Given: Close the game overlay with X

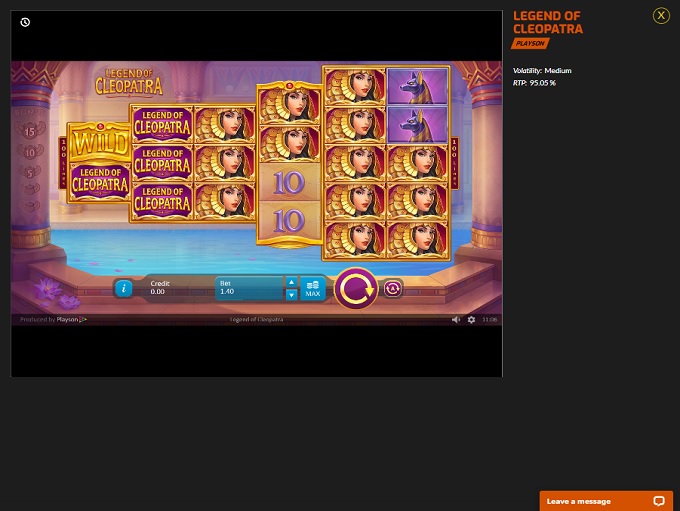Looking at the screenshot, I should [x=661, y=15].
